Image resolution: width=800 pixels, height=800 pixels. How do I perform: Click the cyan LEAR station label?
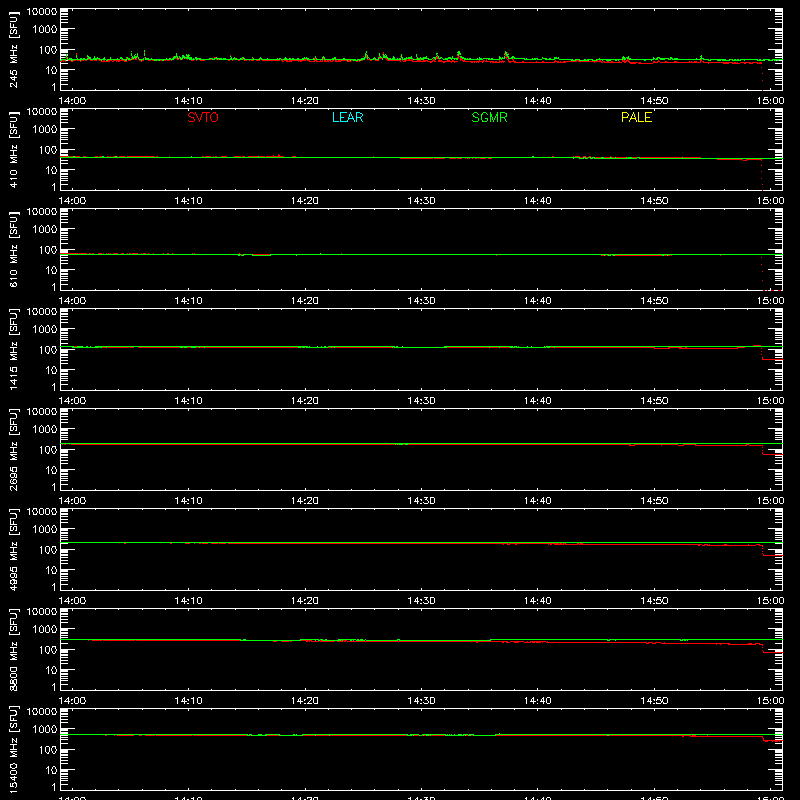pyautogui.click(x=347, y=117)
